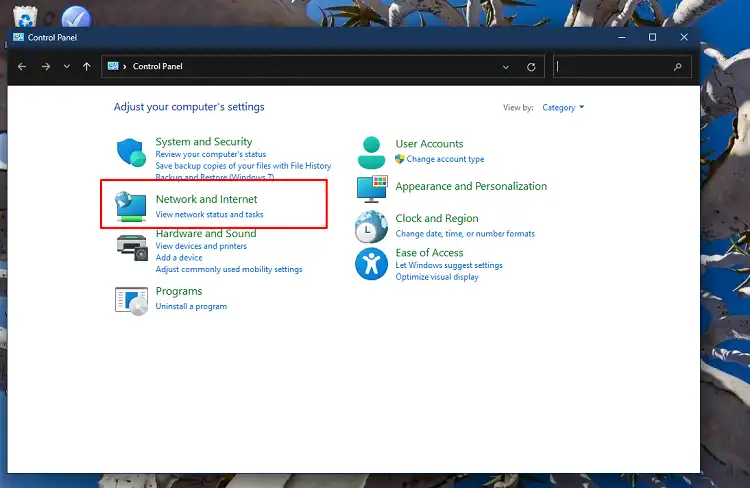Viewport: 750px width, 488px height.
Task: Click the Add a device link
Action: tap(179, 257)
